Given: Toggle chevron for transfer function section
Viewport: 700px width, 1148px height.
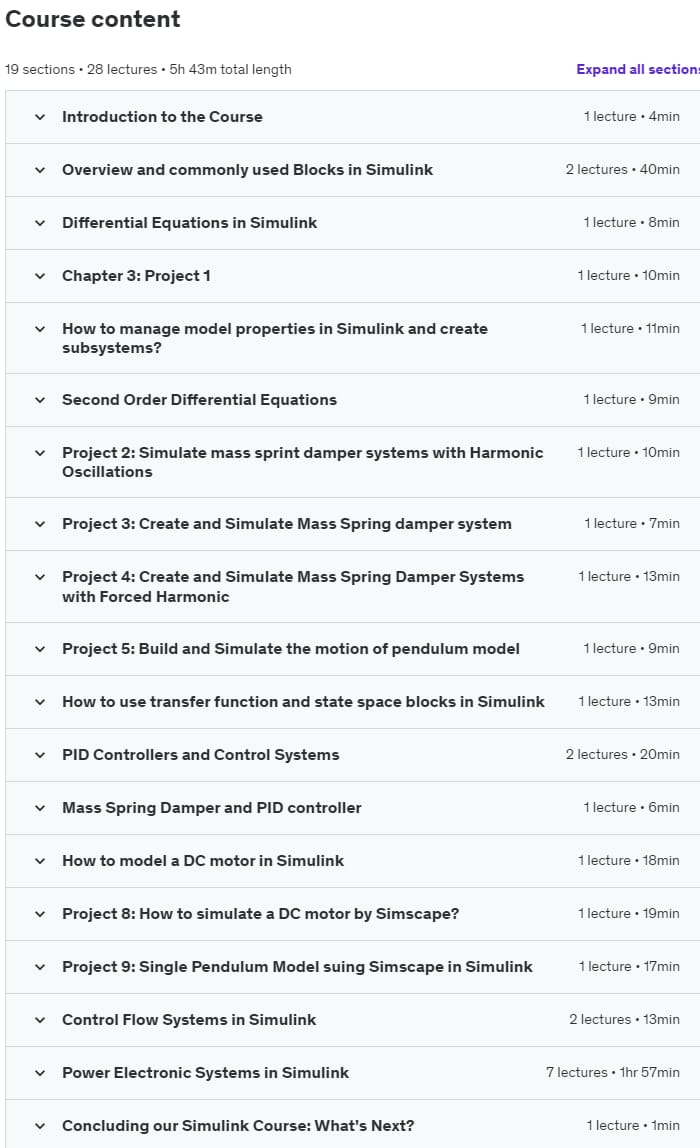Looking at the screenshot, I should [x=40, y=702].
